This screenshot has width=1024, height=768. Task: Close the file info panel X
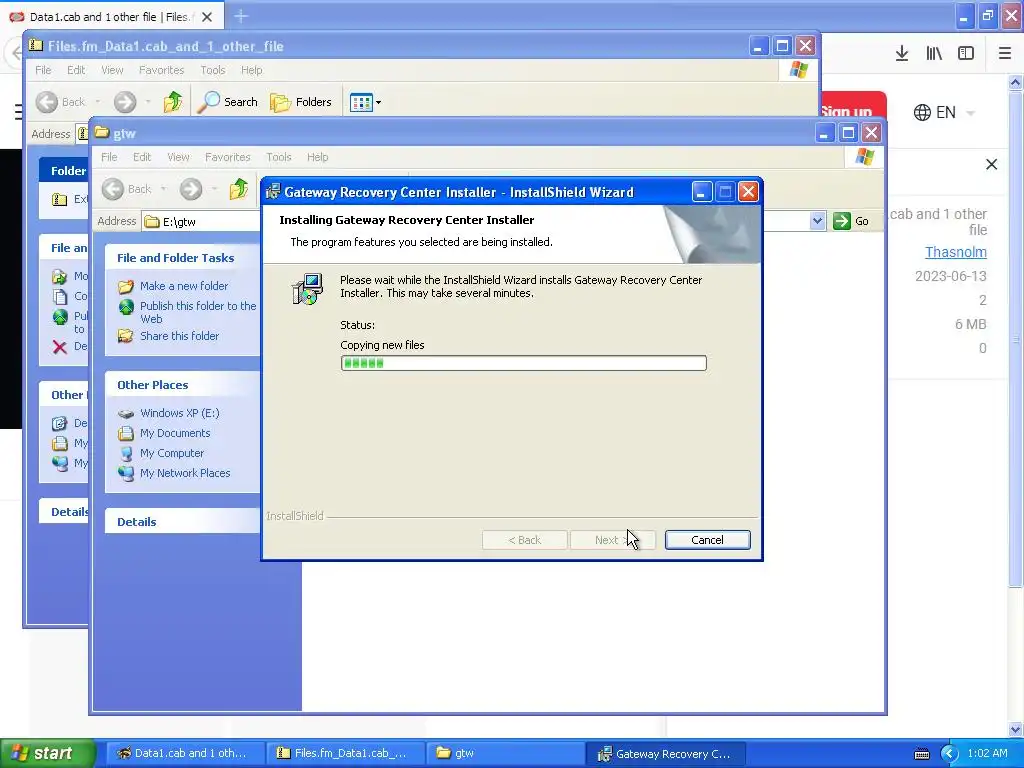tap(991, 165)
